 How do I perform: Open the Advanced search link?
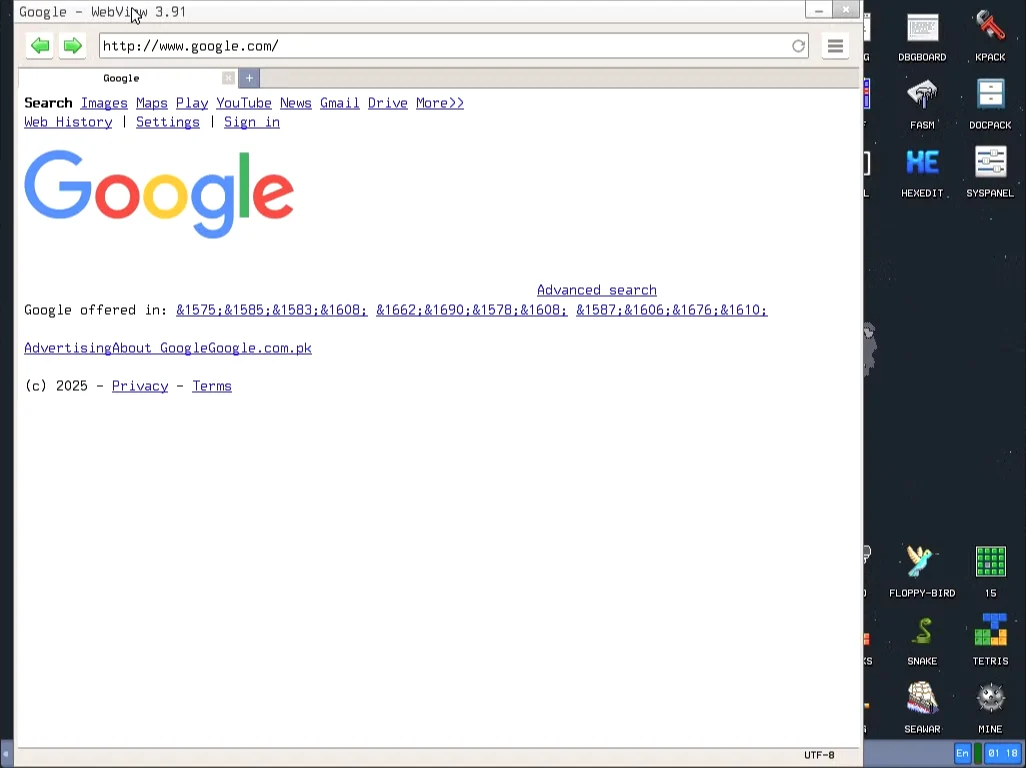pyautogui.click(x=597, y=290)
